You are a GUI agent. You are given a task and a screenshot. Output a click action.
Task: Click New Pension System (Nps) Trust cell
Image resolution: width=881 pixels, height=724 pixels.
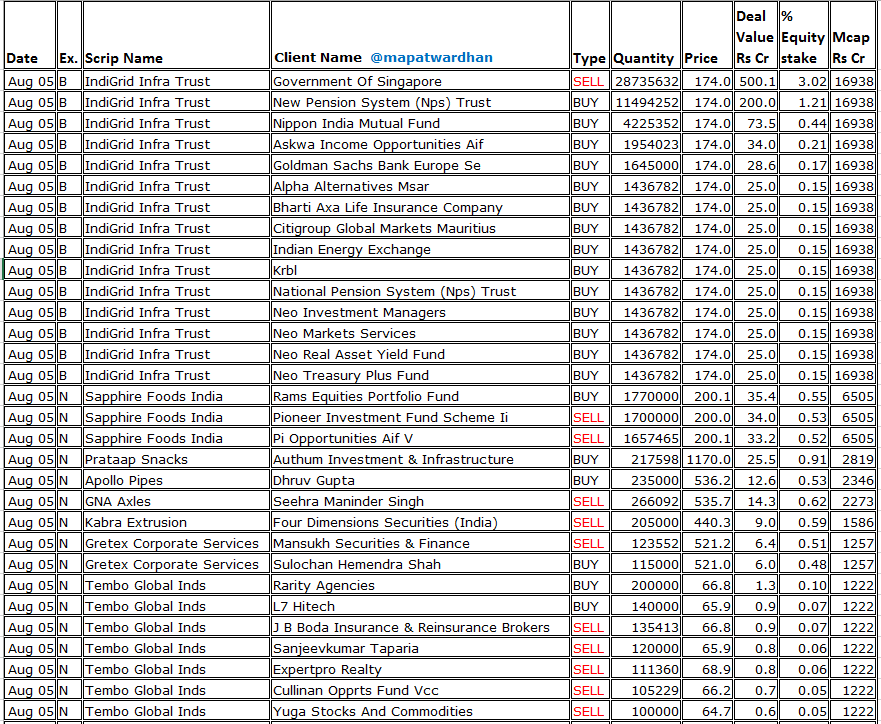(420, 102)
